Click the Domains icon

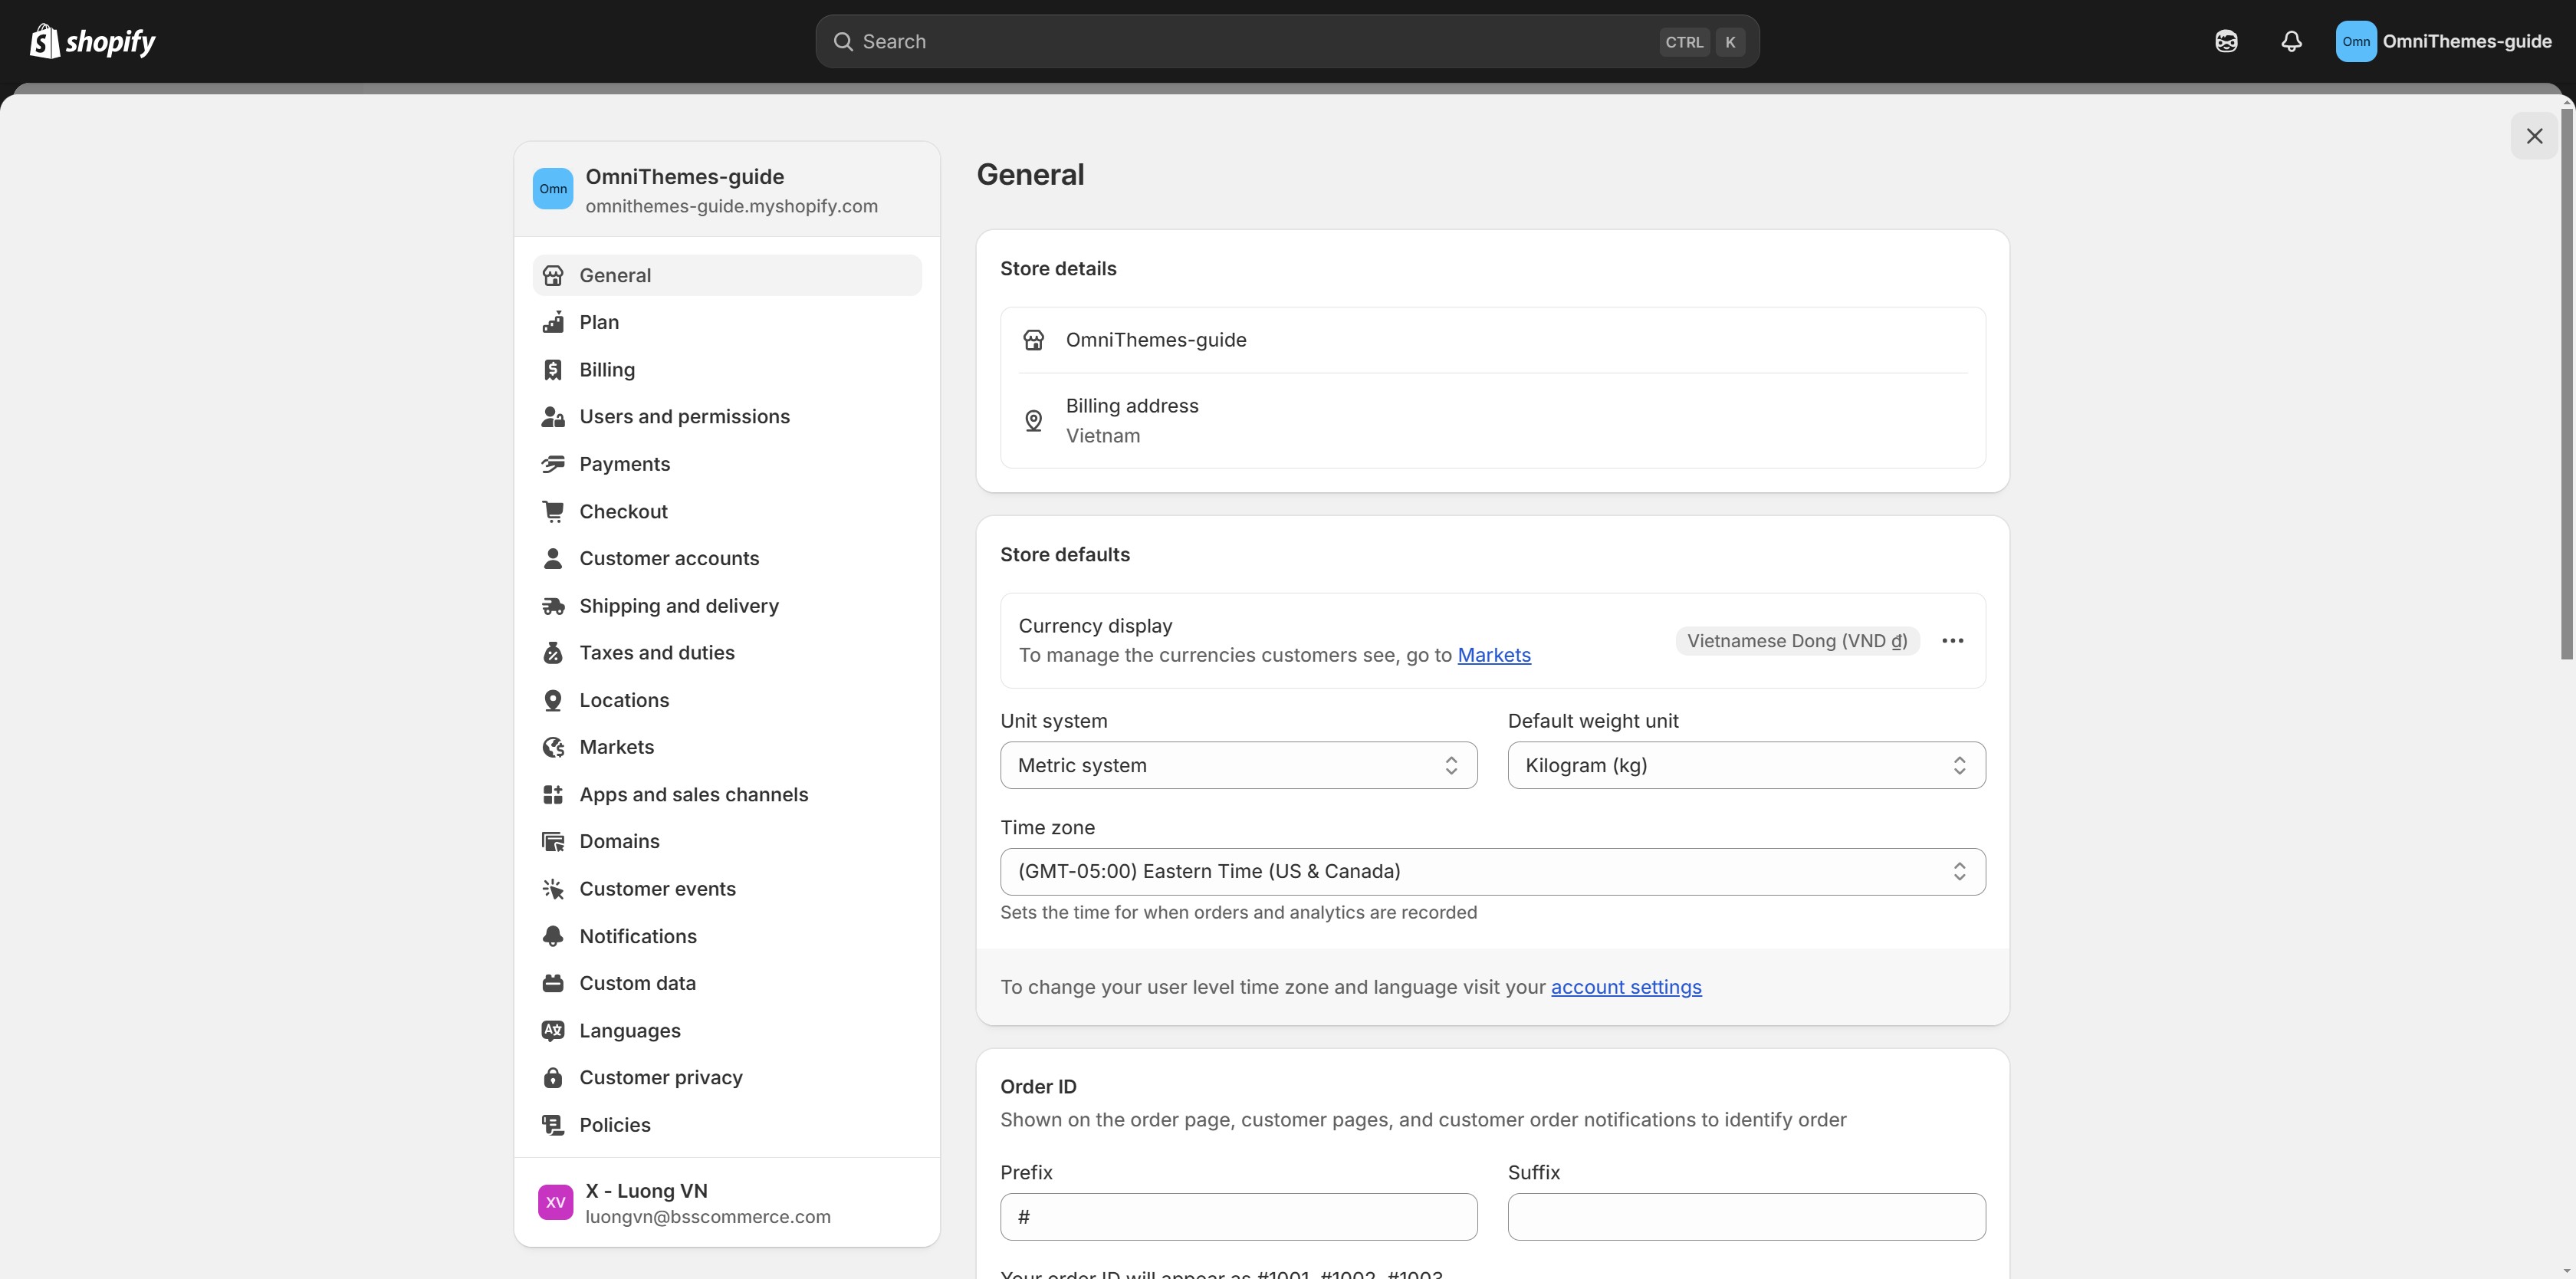tap(553, 842)
